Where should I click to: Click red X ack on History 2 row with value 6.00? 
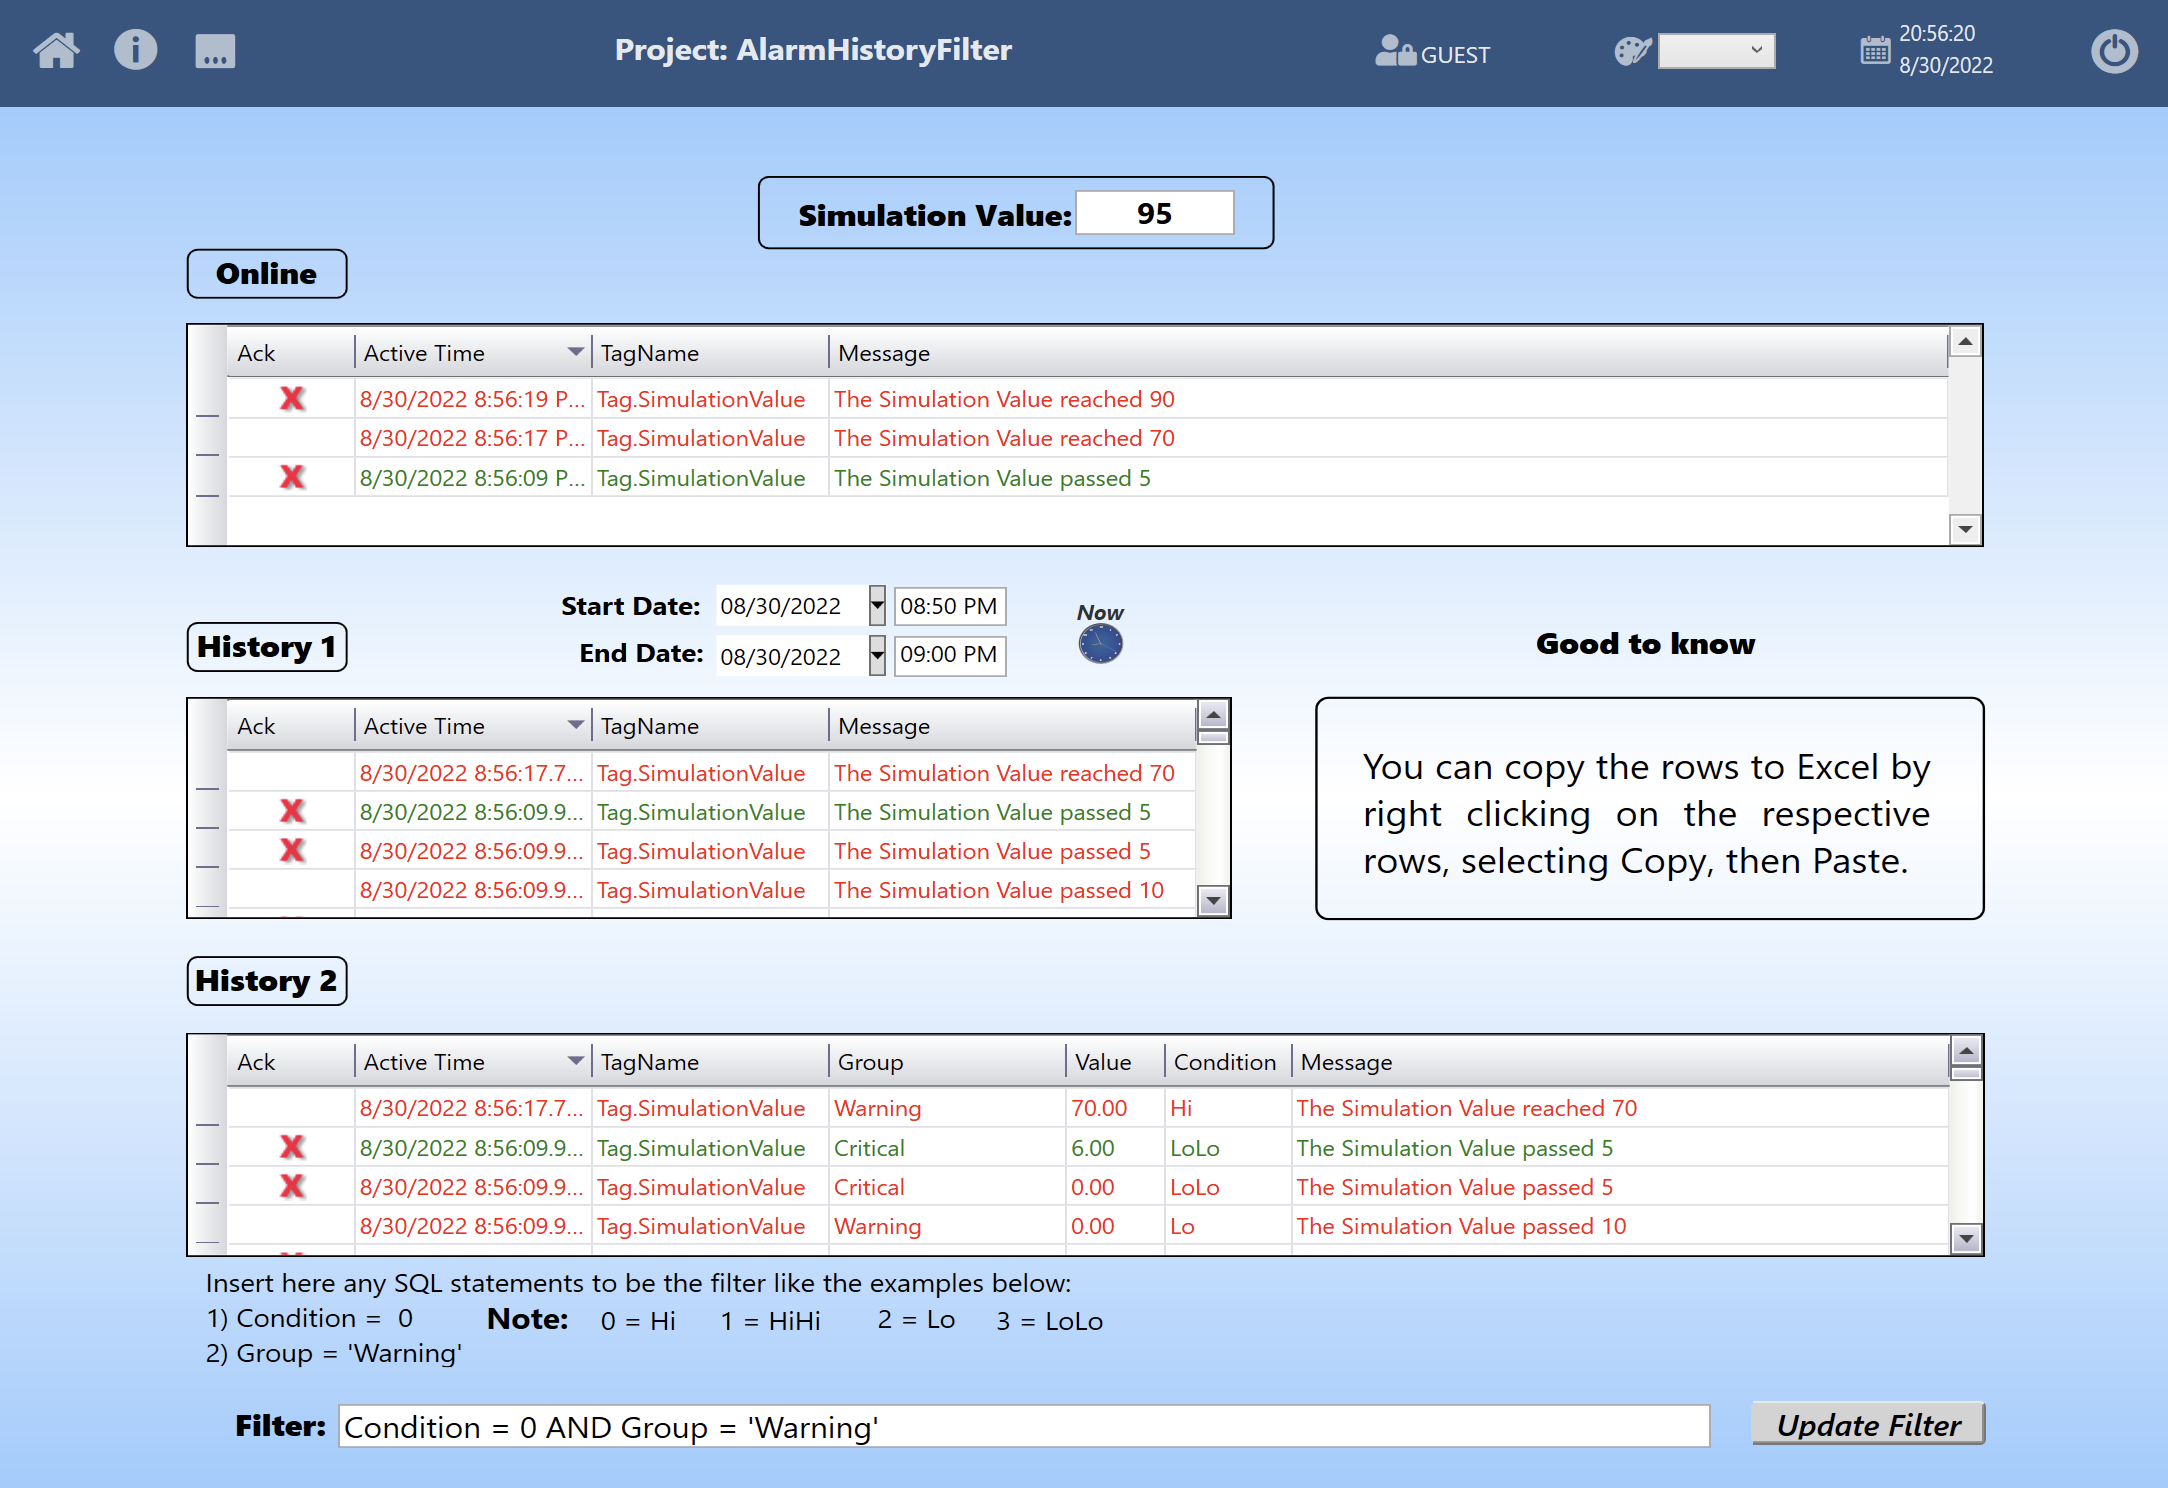click(x=292, y=1147)
